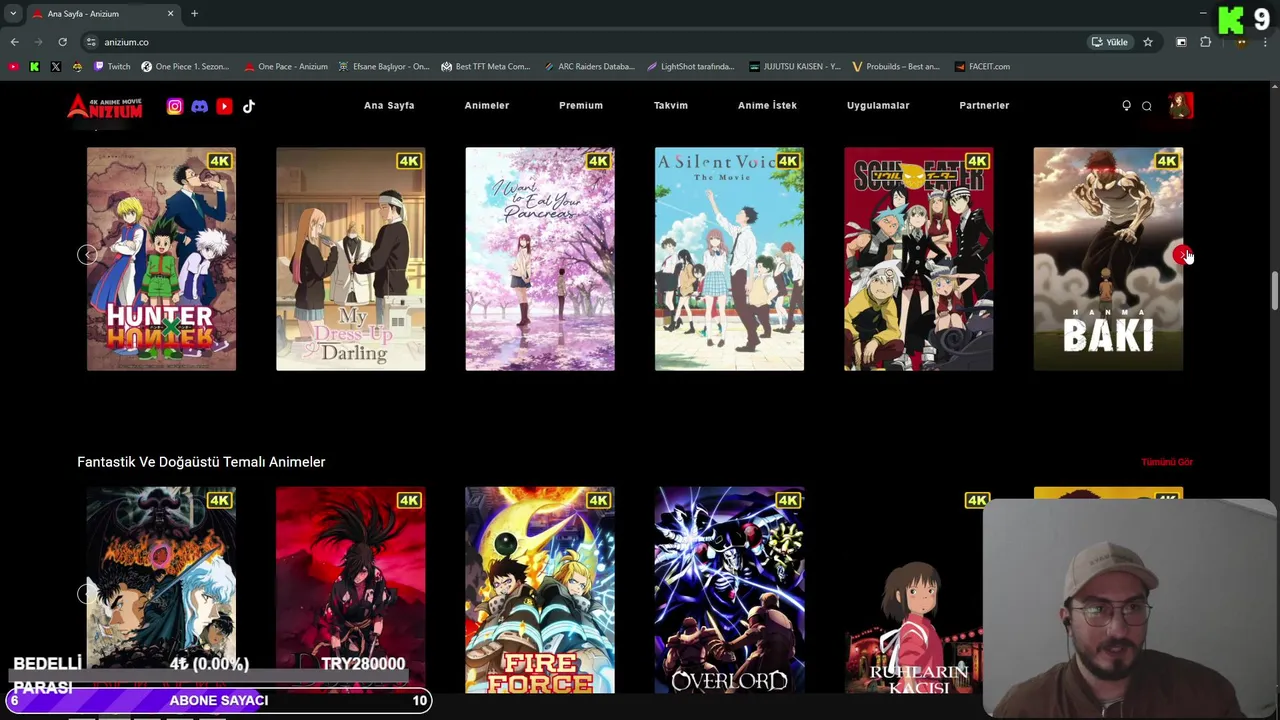Click next arrow on top anime carousel
1280x720 pixels.
pos(1182,256)
